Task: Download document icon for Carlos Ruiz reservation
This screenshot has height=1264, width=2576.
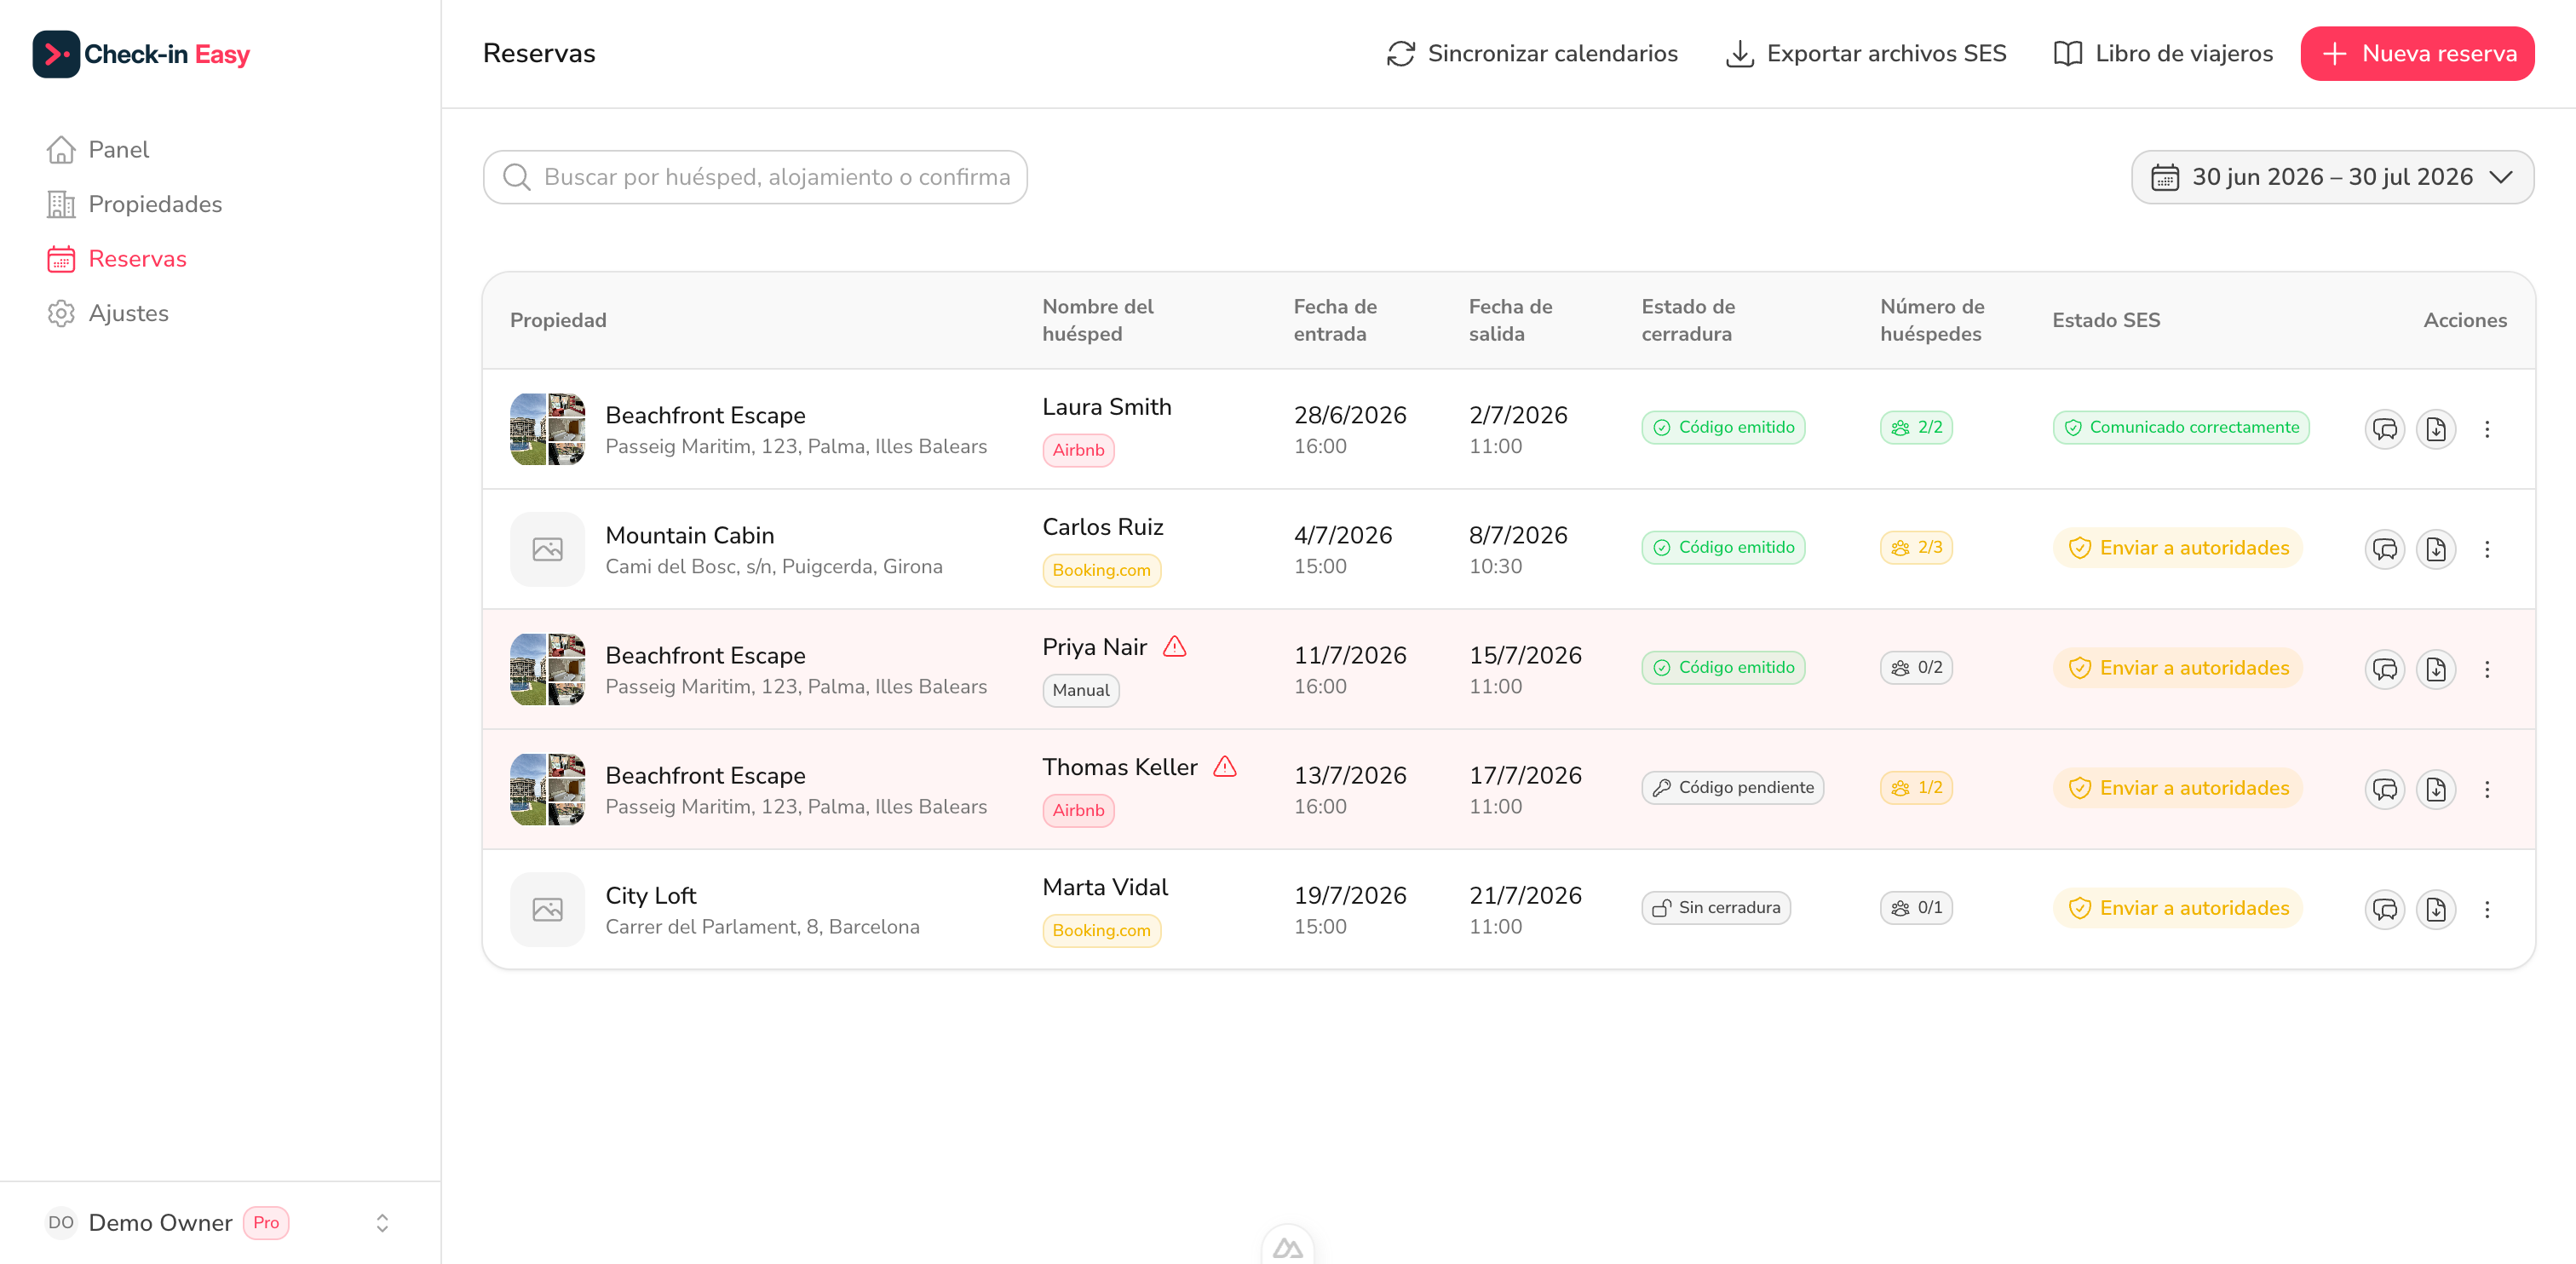Action: 2436,549
